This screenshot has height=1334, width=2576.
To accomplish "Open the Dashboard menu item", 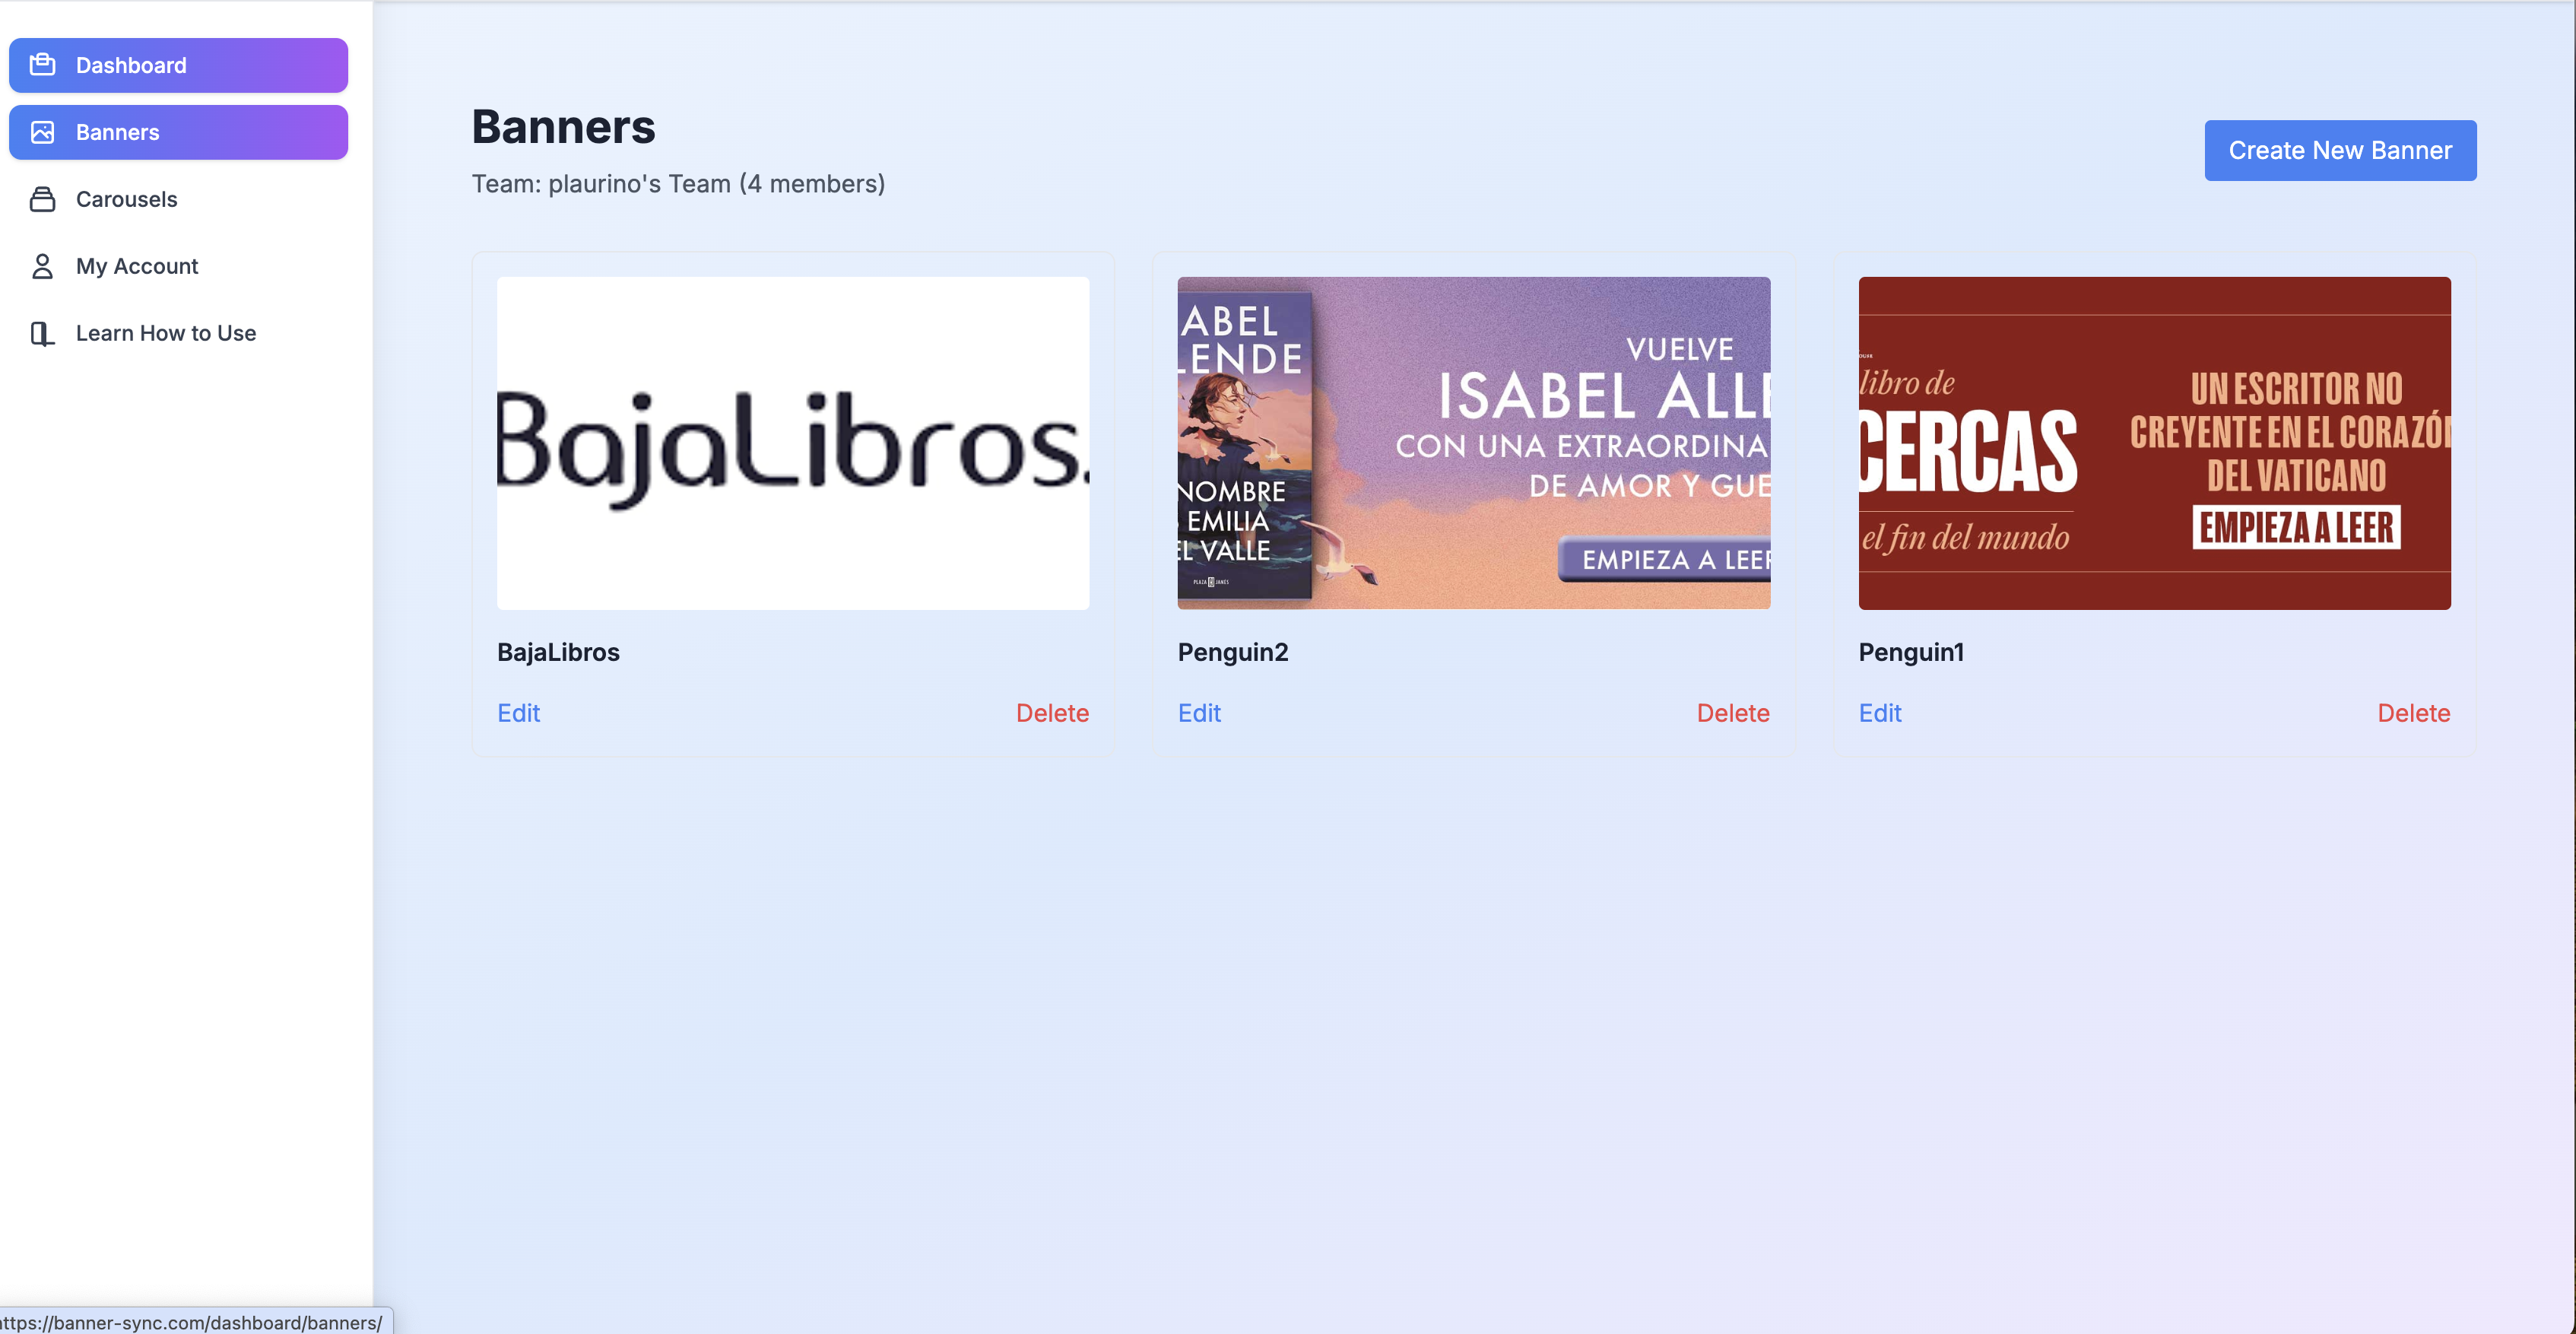I will click(x=178, y=65).
